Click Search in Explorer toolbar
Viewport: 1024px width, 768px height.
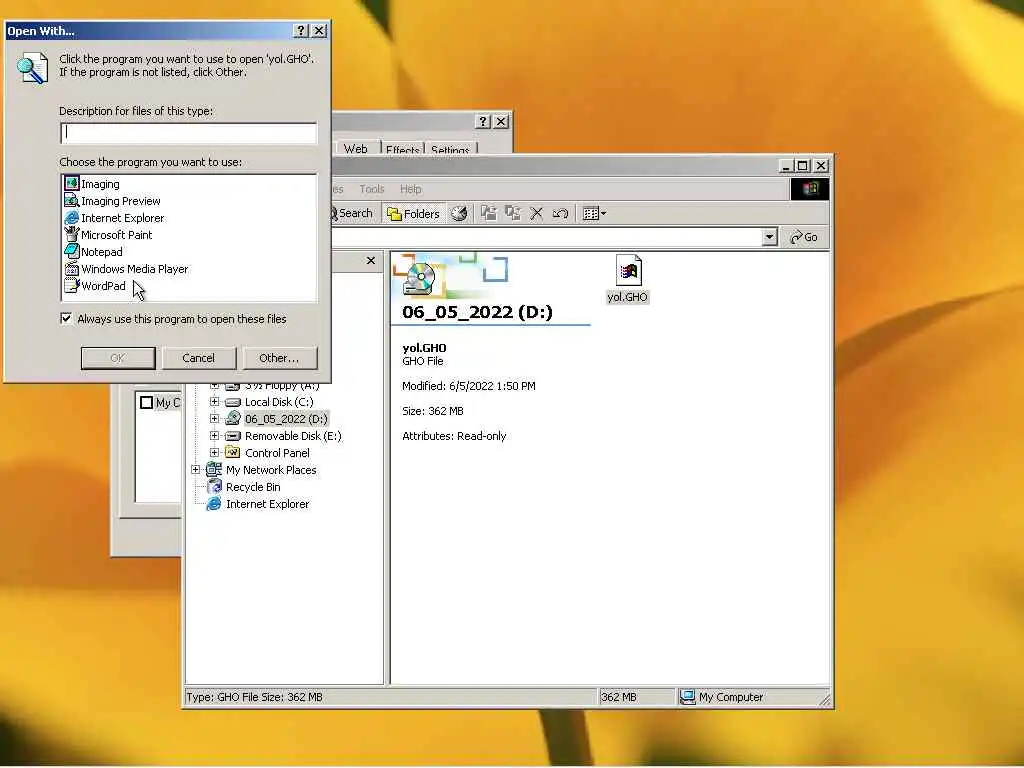pyautogui.click(x=353, y=214)
